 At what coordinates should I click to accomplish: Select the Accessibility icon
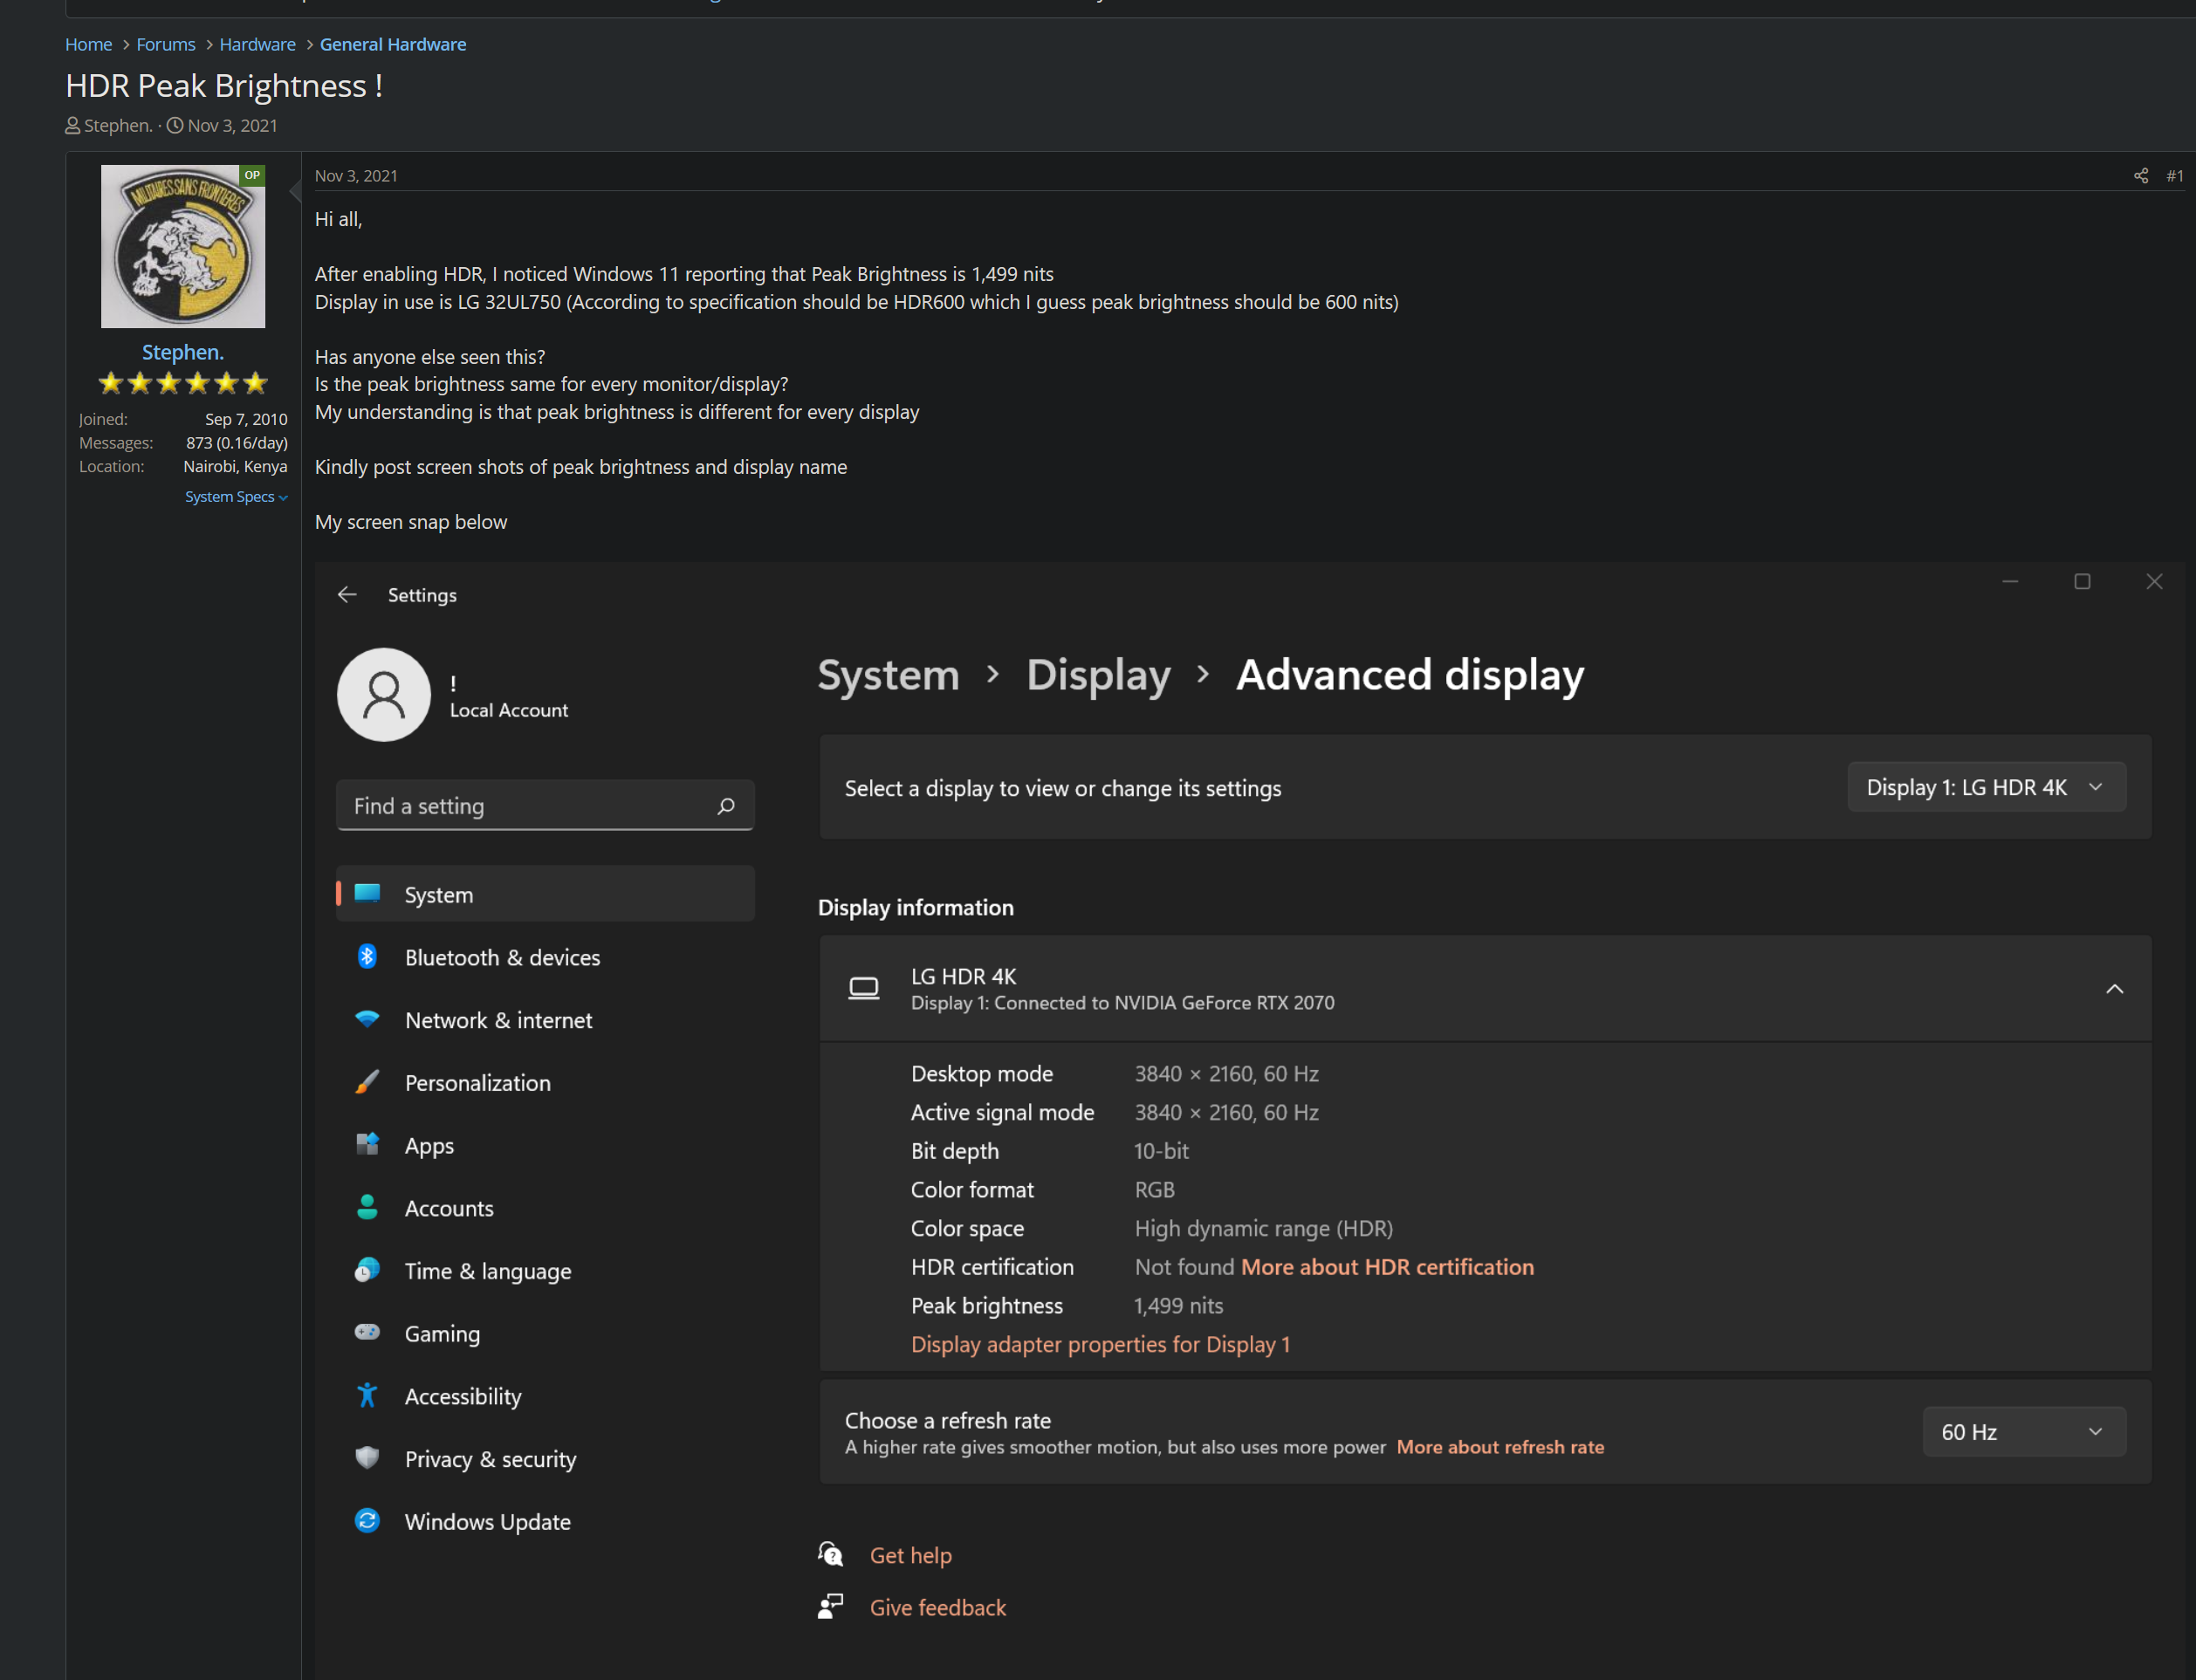(x=368, y=1396)
